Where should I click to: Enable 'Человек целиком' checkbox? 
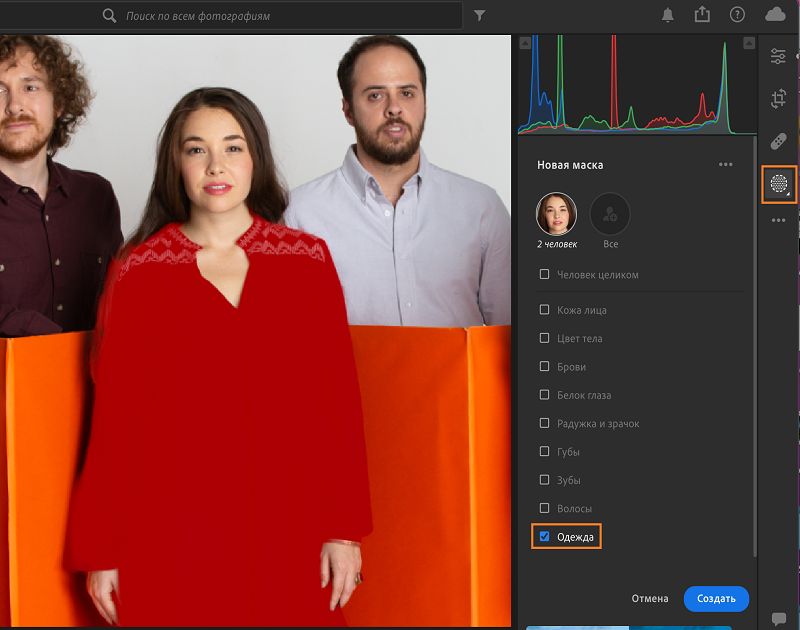point(544,274)
